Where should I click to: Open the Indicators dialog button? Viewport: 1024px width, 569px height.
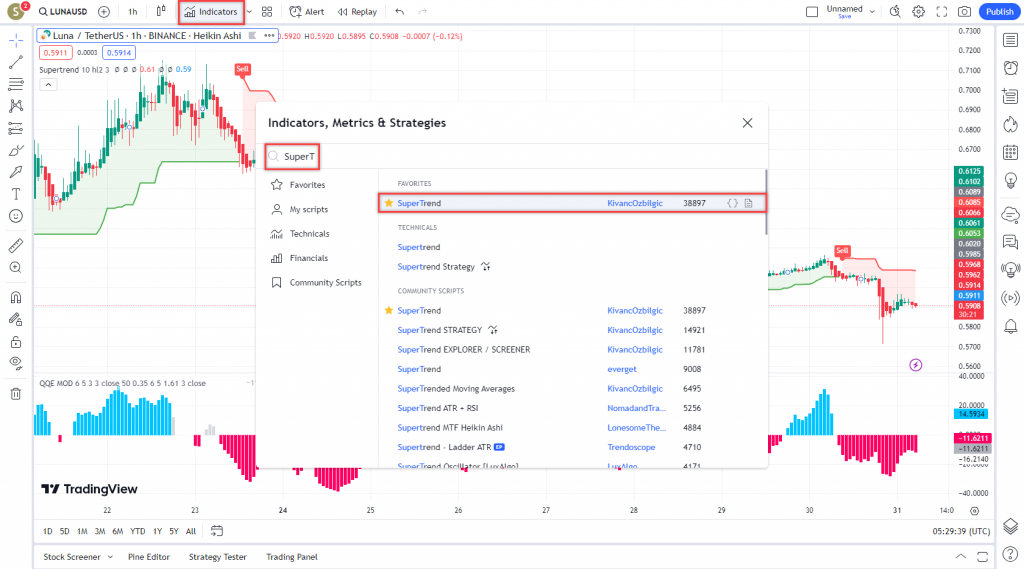(x=211, y=12)
